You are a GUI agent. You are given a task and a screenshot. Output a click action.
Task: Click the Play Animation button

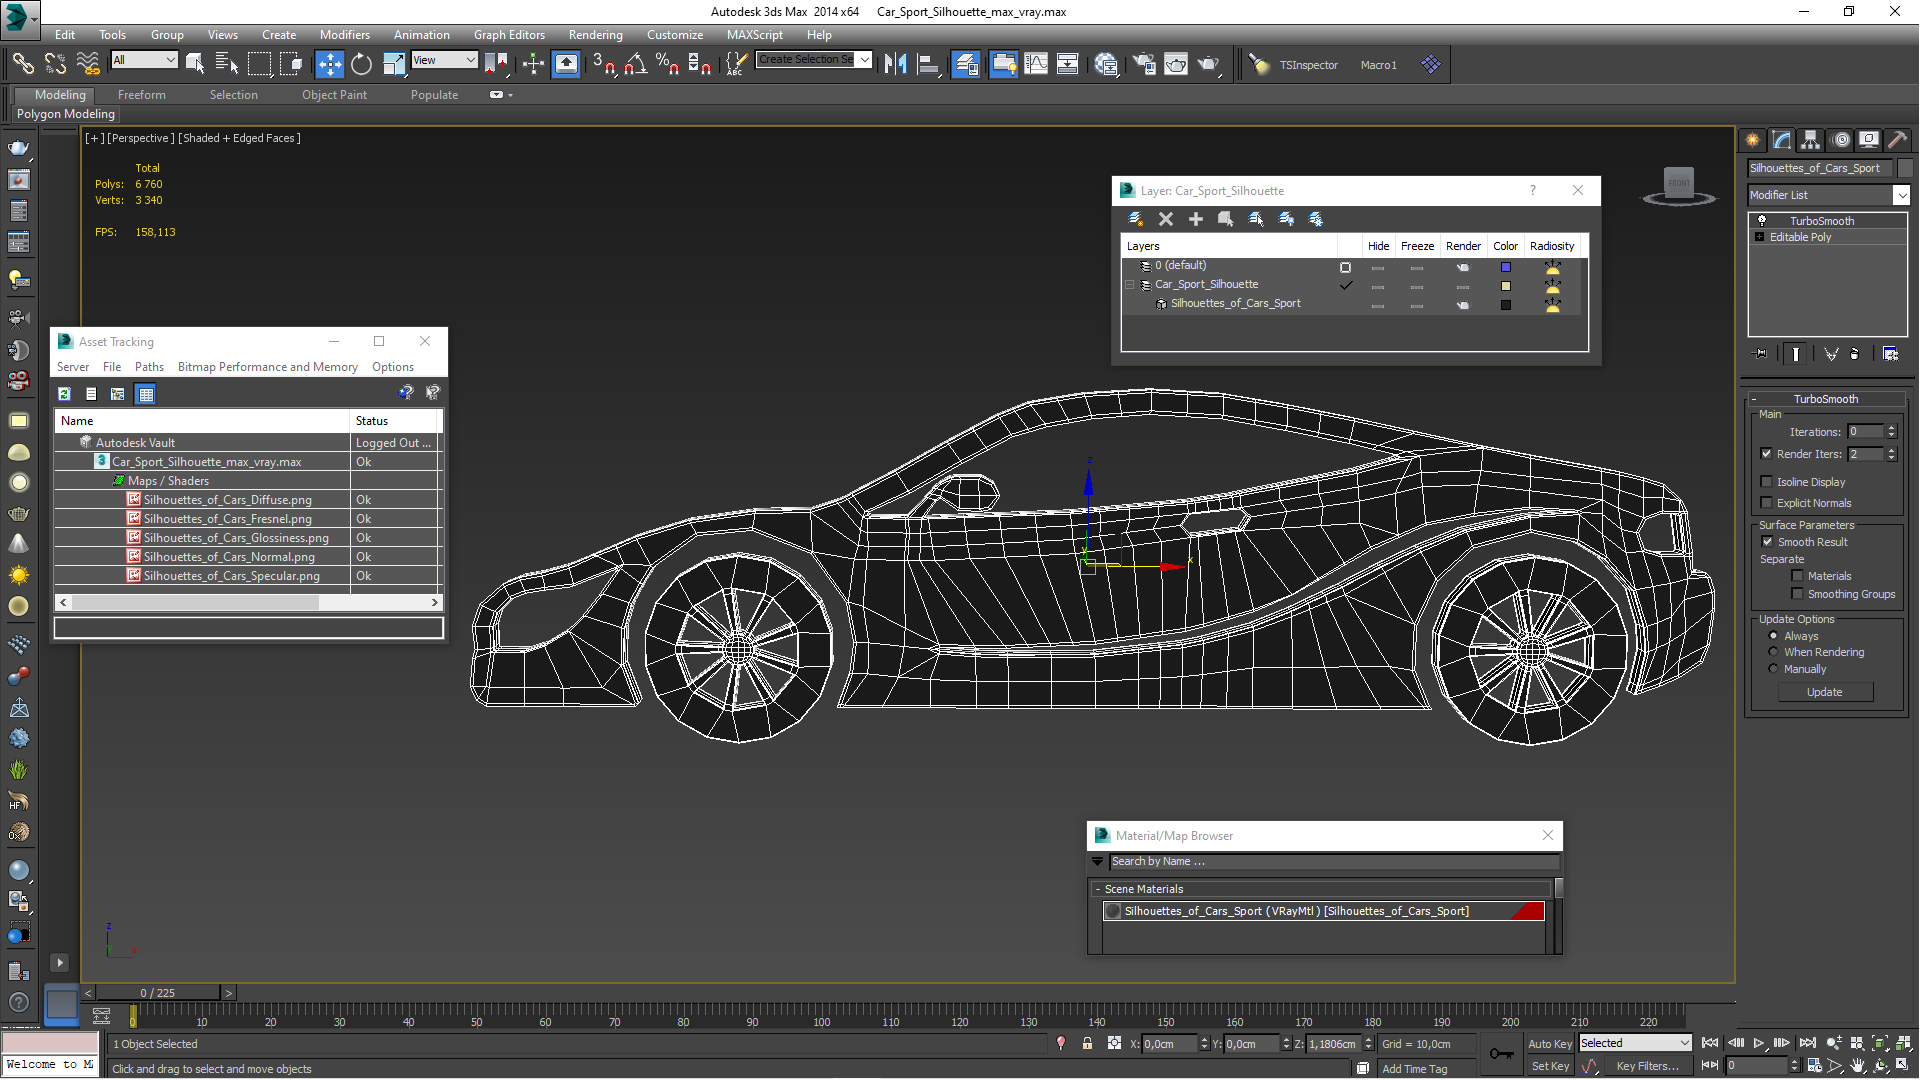tap(1759, 1043)
